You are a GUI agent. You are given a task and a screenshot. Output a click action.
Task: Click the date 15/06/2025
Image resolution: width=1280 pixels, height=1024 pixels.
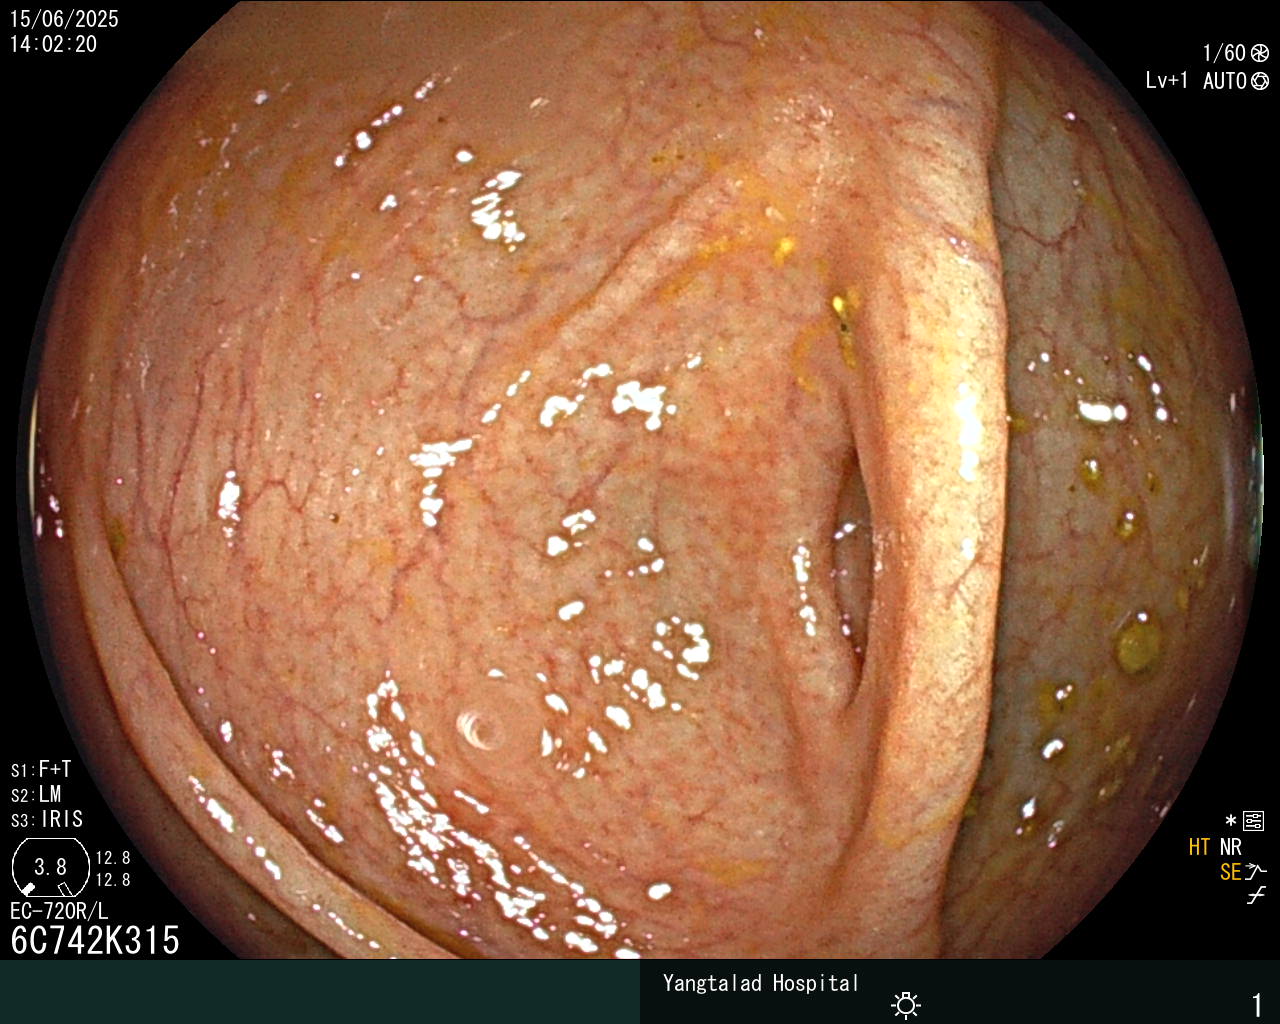pos(64,19)
